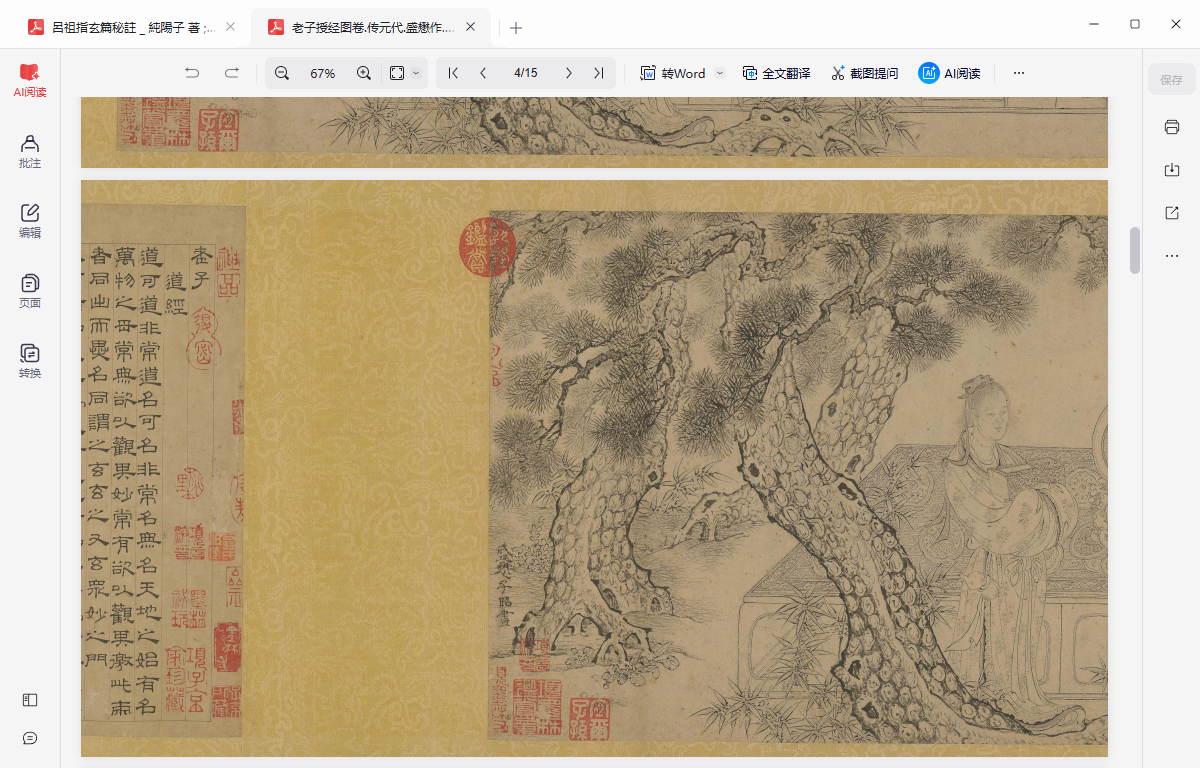Viewport: 1200px width, 768px height.
Task: Jump to the last page
Action: 598,73
